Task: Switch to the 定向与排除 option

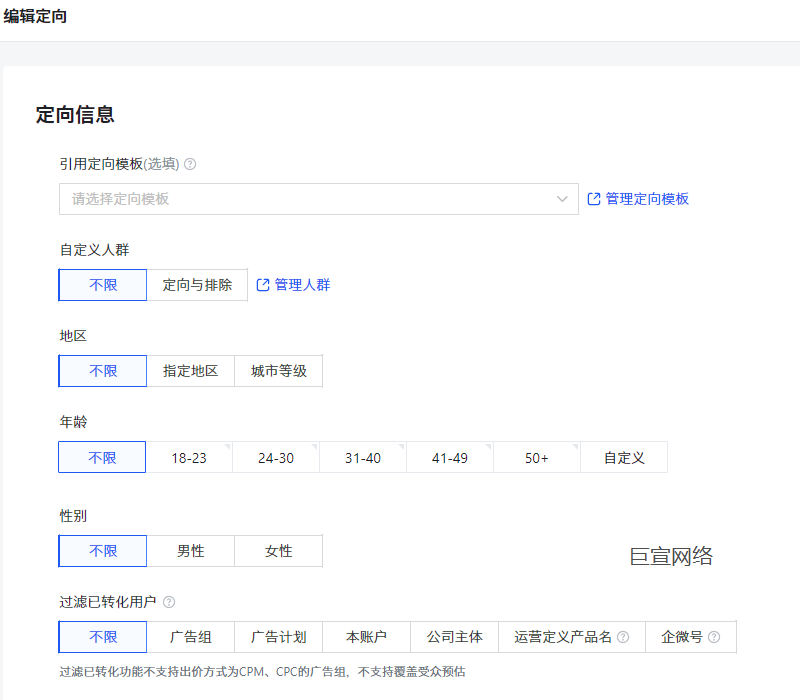Action: point(198,284)
